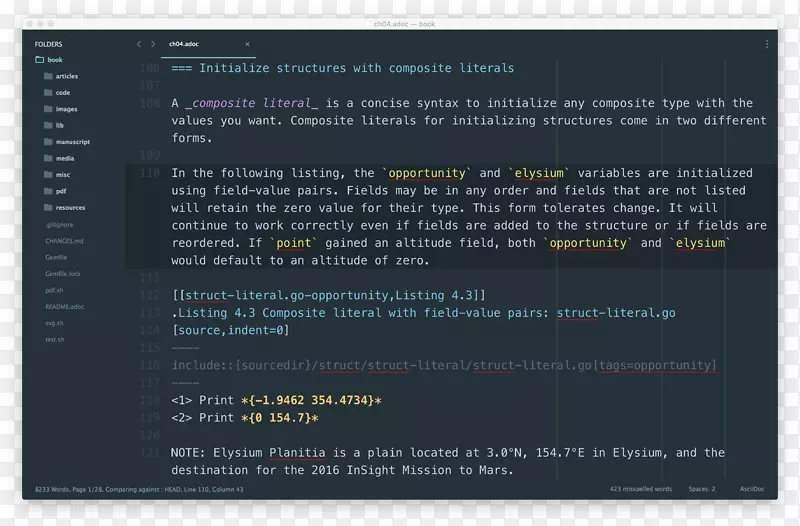Go forward with the right arrow

153,44
